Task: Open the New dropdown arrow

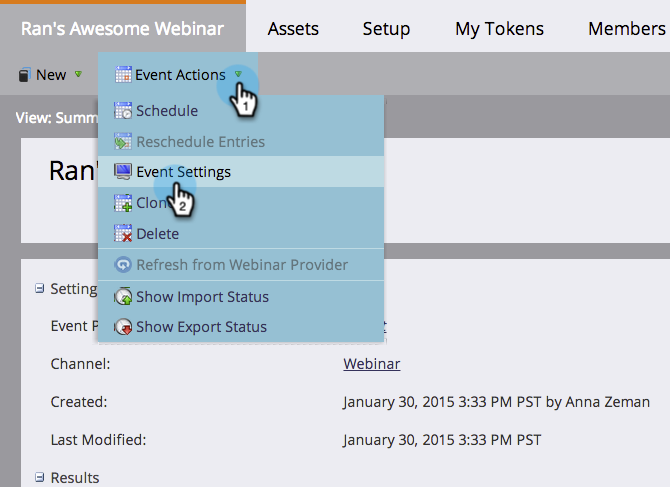Action: (78, 75)
